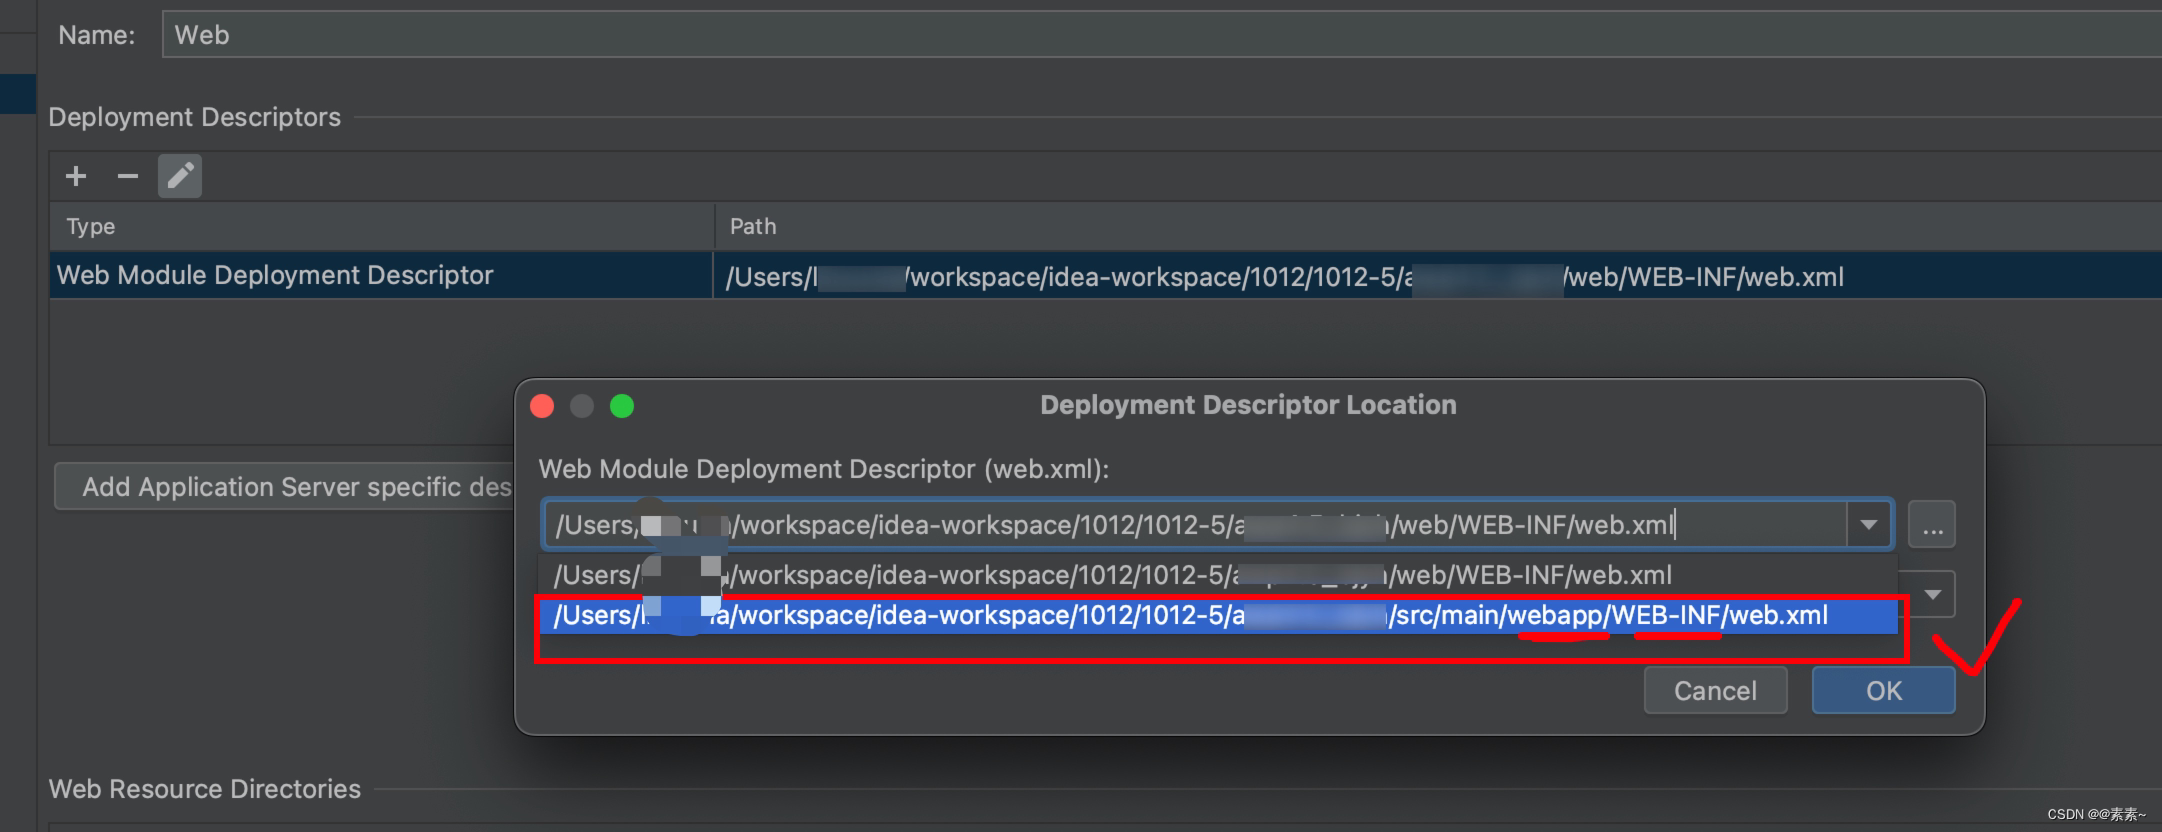Open the dropdown arrow behind the dialog's right edge

tap(1933, 595)
